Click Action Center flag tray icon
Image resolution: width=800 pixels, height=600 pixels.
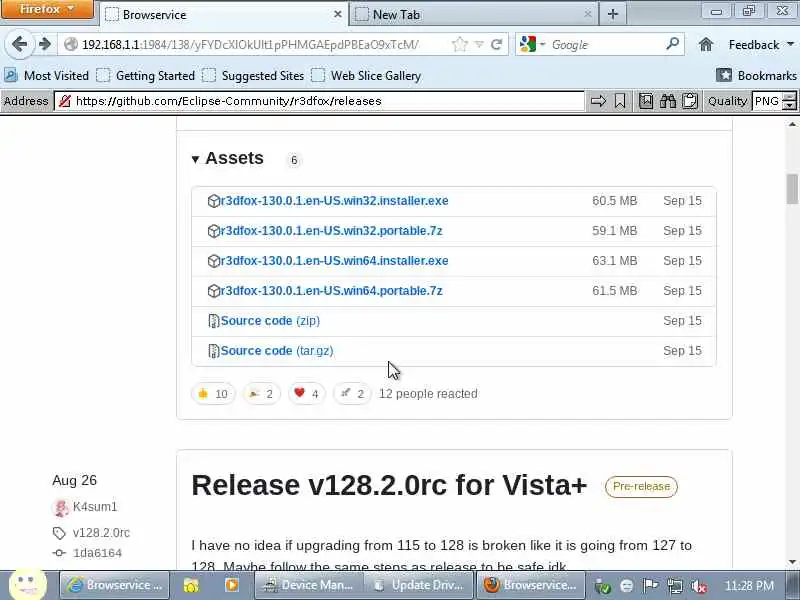651,585
